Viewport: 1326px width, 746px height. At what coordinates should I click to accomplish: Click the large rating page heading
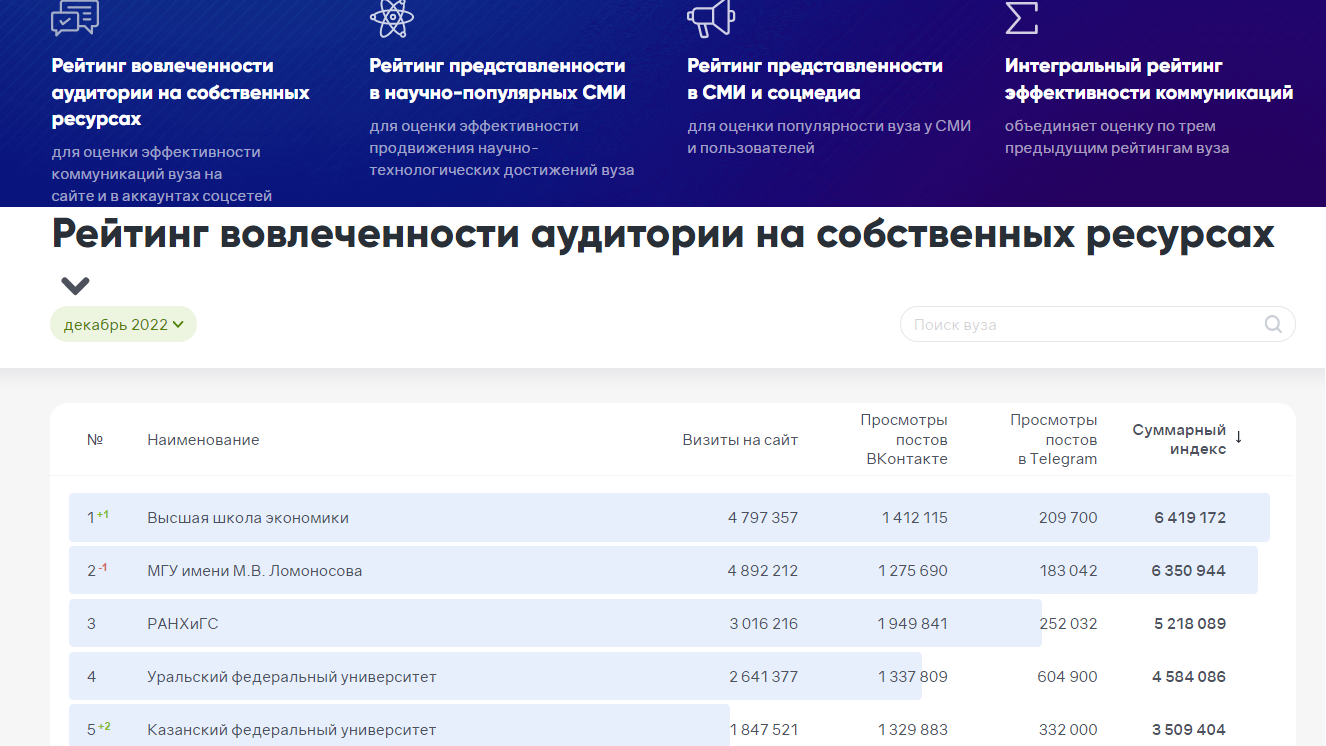coord(664,235)
